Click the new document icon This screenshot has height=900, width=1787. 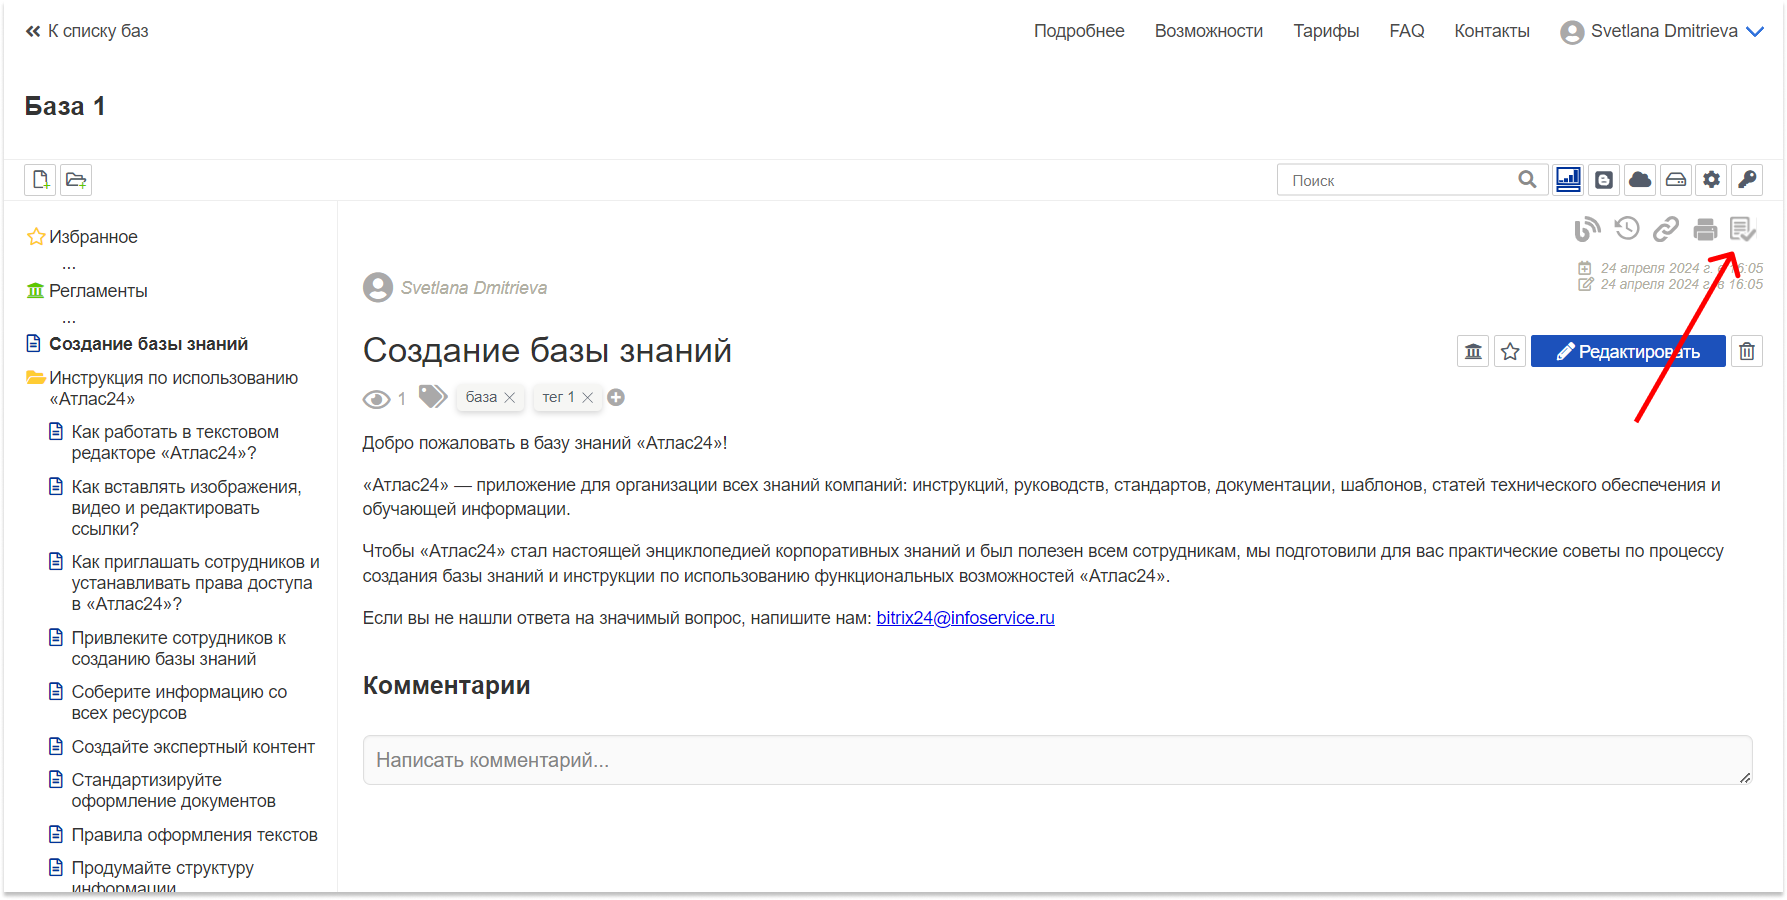(40, 180)
